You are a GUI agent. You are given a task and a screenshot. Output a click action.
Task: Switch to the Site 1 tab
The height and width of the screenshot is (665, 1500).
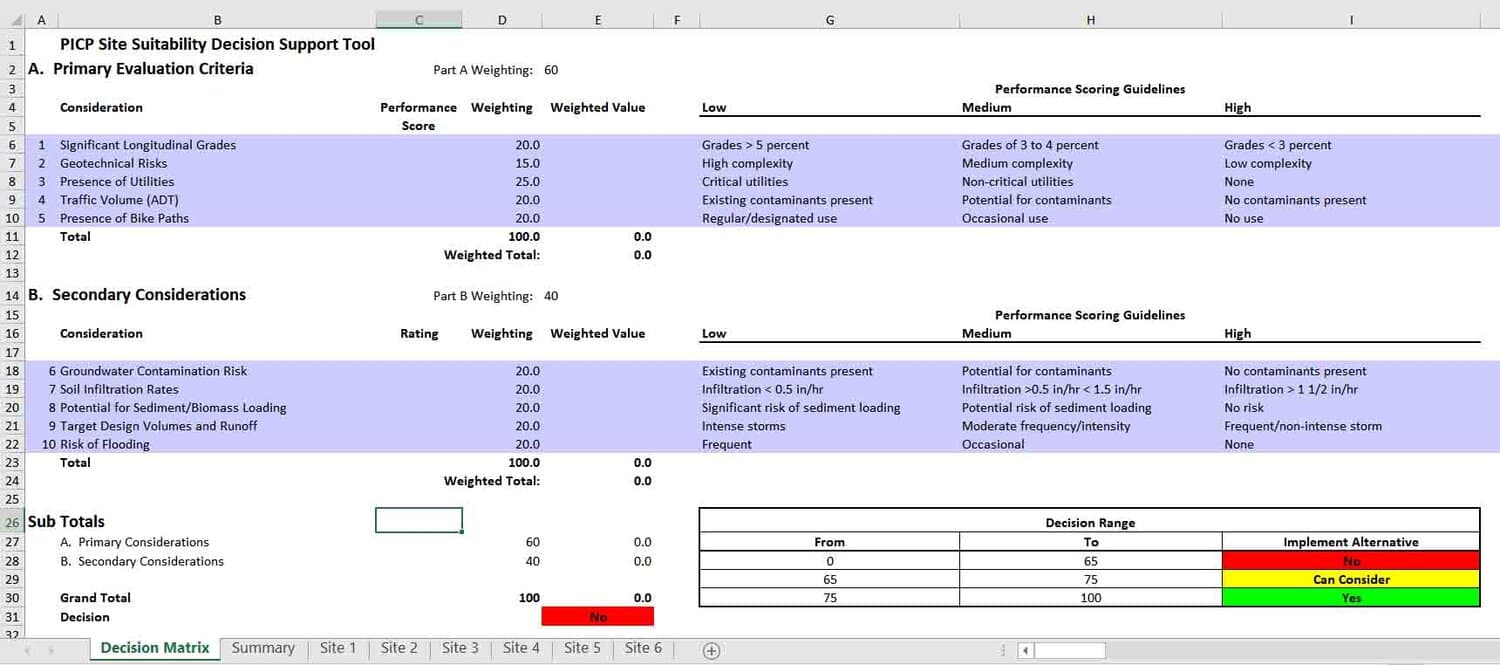(x=338, y=648)
